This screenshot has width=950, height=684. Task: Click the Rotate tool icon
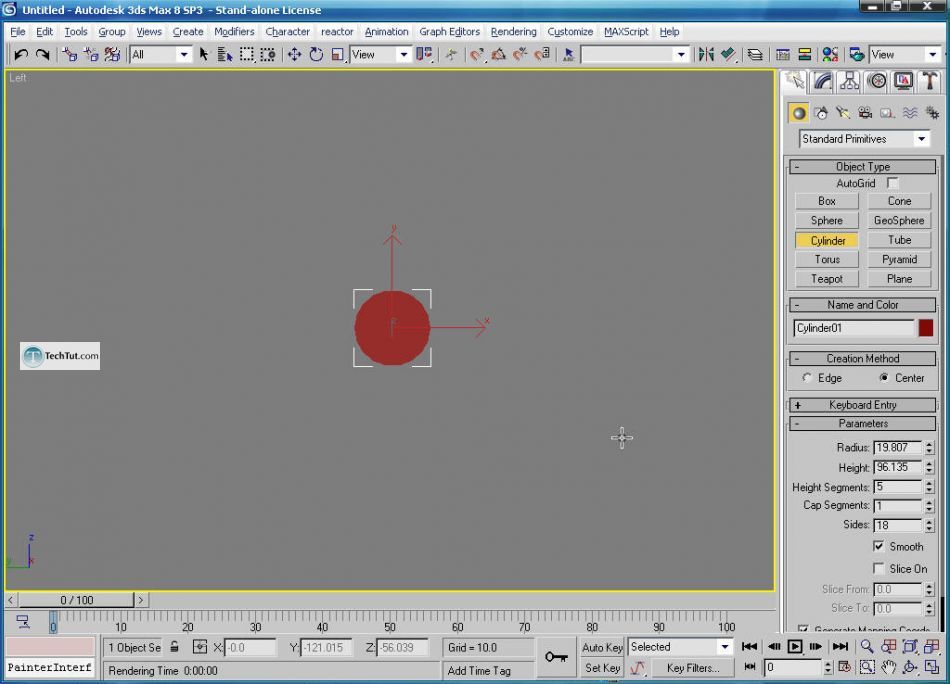tap(316, 54)
